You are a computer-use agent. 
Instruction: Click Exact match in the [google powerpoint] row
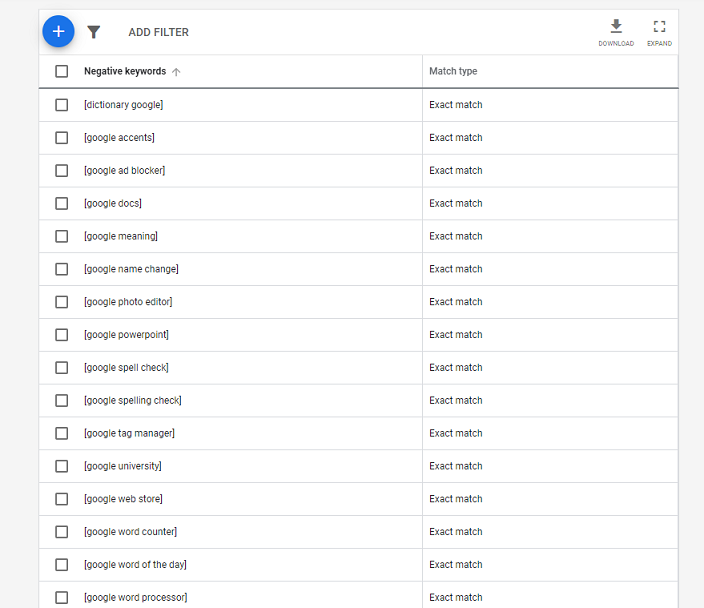click(456, 335)
